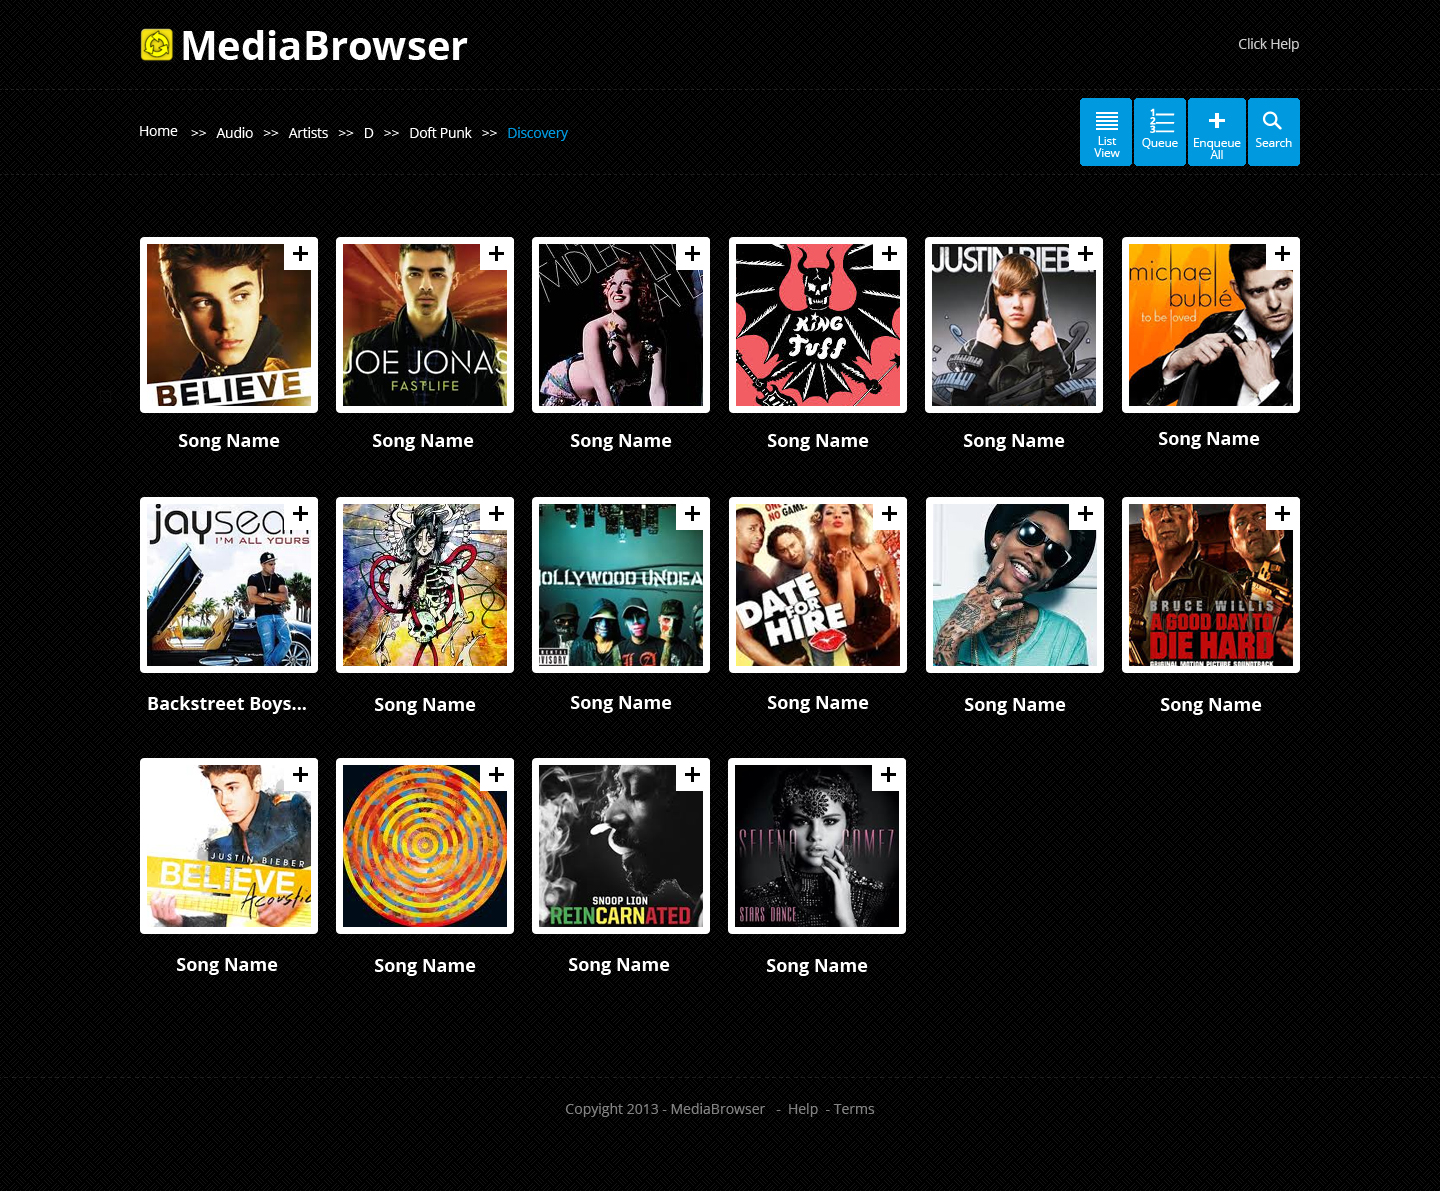Viewport: 1440px width, 1191px height.
Task: Enqueue Date for Hire with plus icon
Action: click(889, 514)
